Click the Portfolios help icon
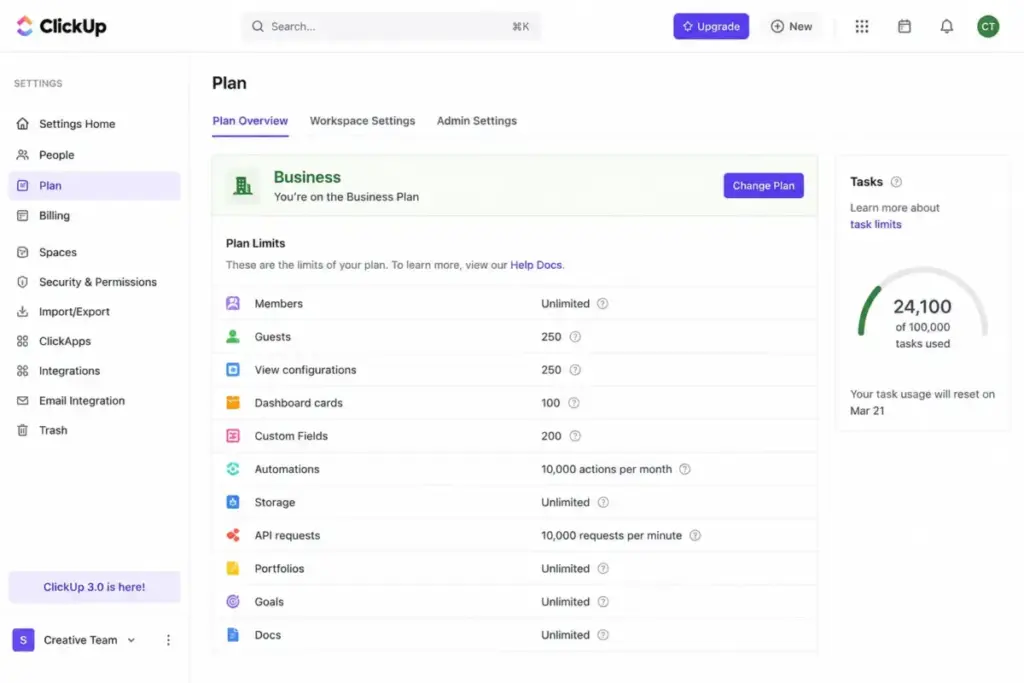This screenshot has width=1024, height=683. coord(603,569)
